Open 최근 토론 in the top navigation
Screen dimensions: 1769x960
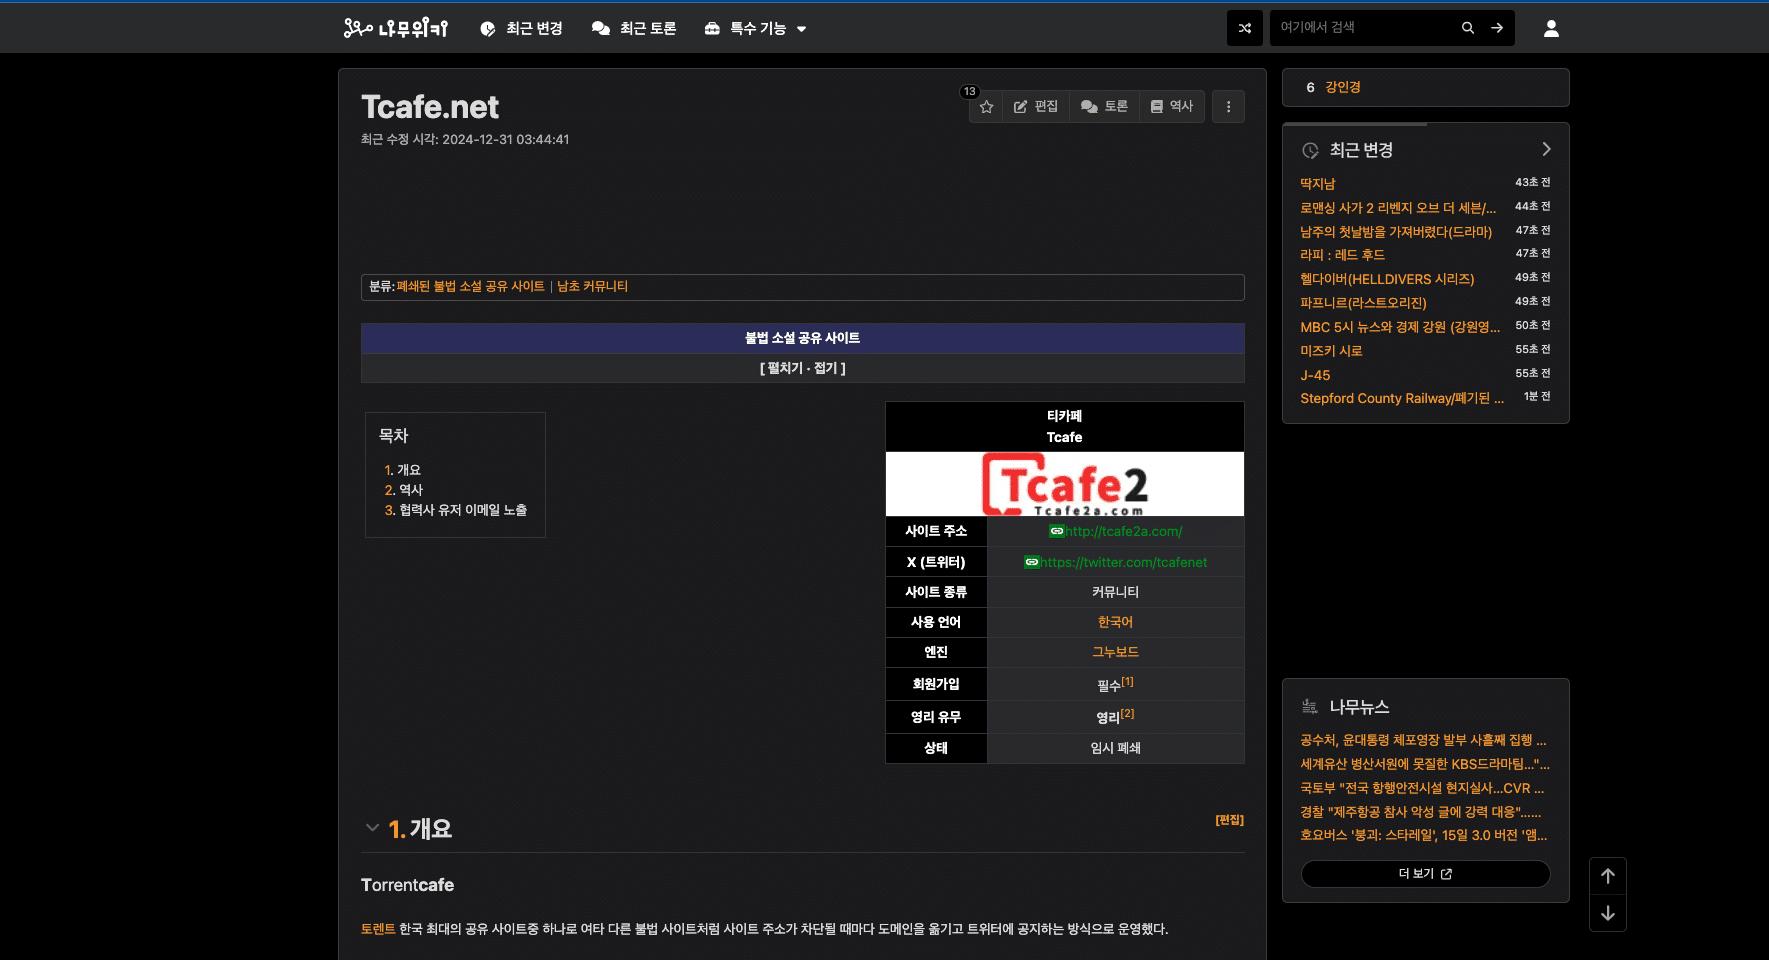pyautogui.click(x=634, y=28)
